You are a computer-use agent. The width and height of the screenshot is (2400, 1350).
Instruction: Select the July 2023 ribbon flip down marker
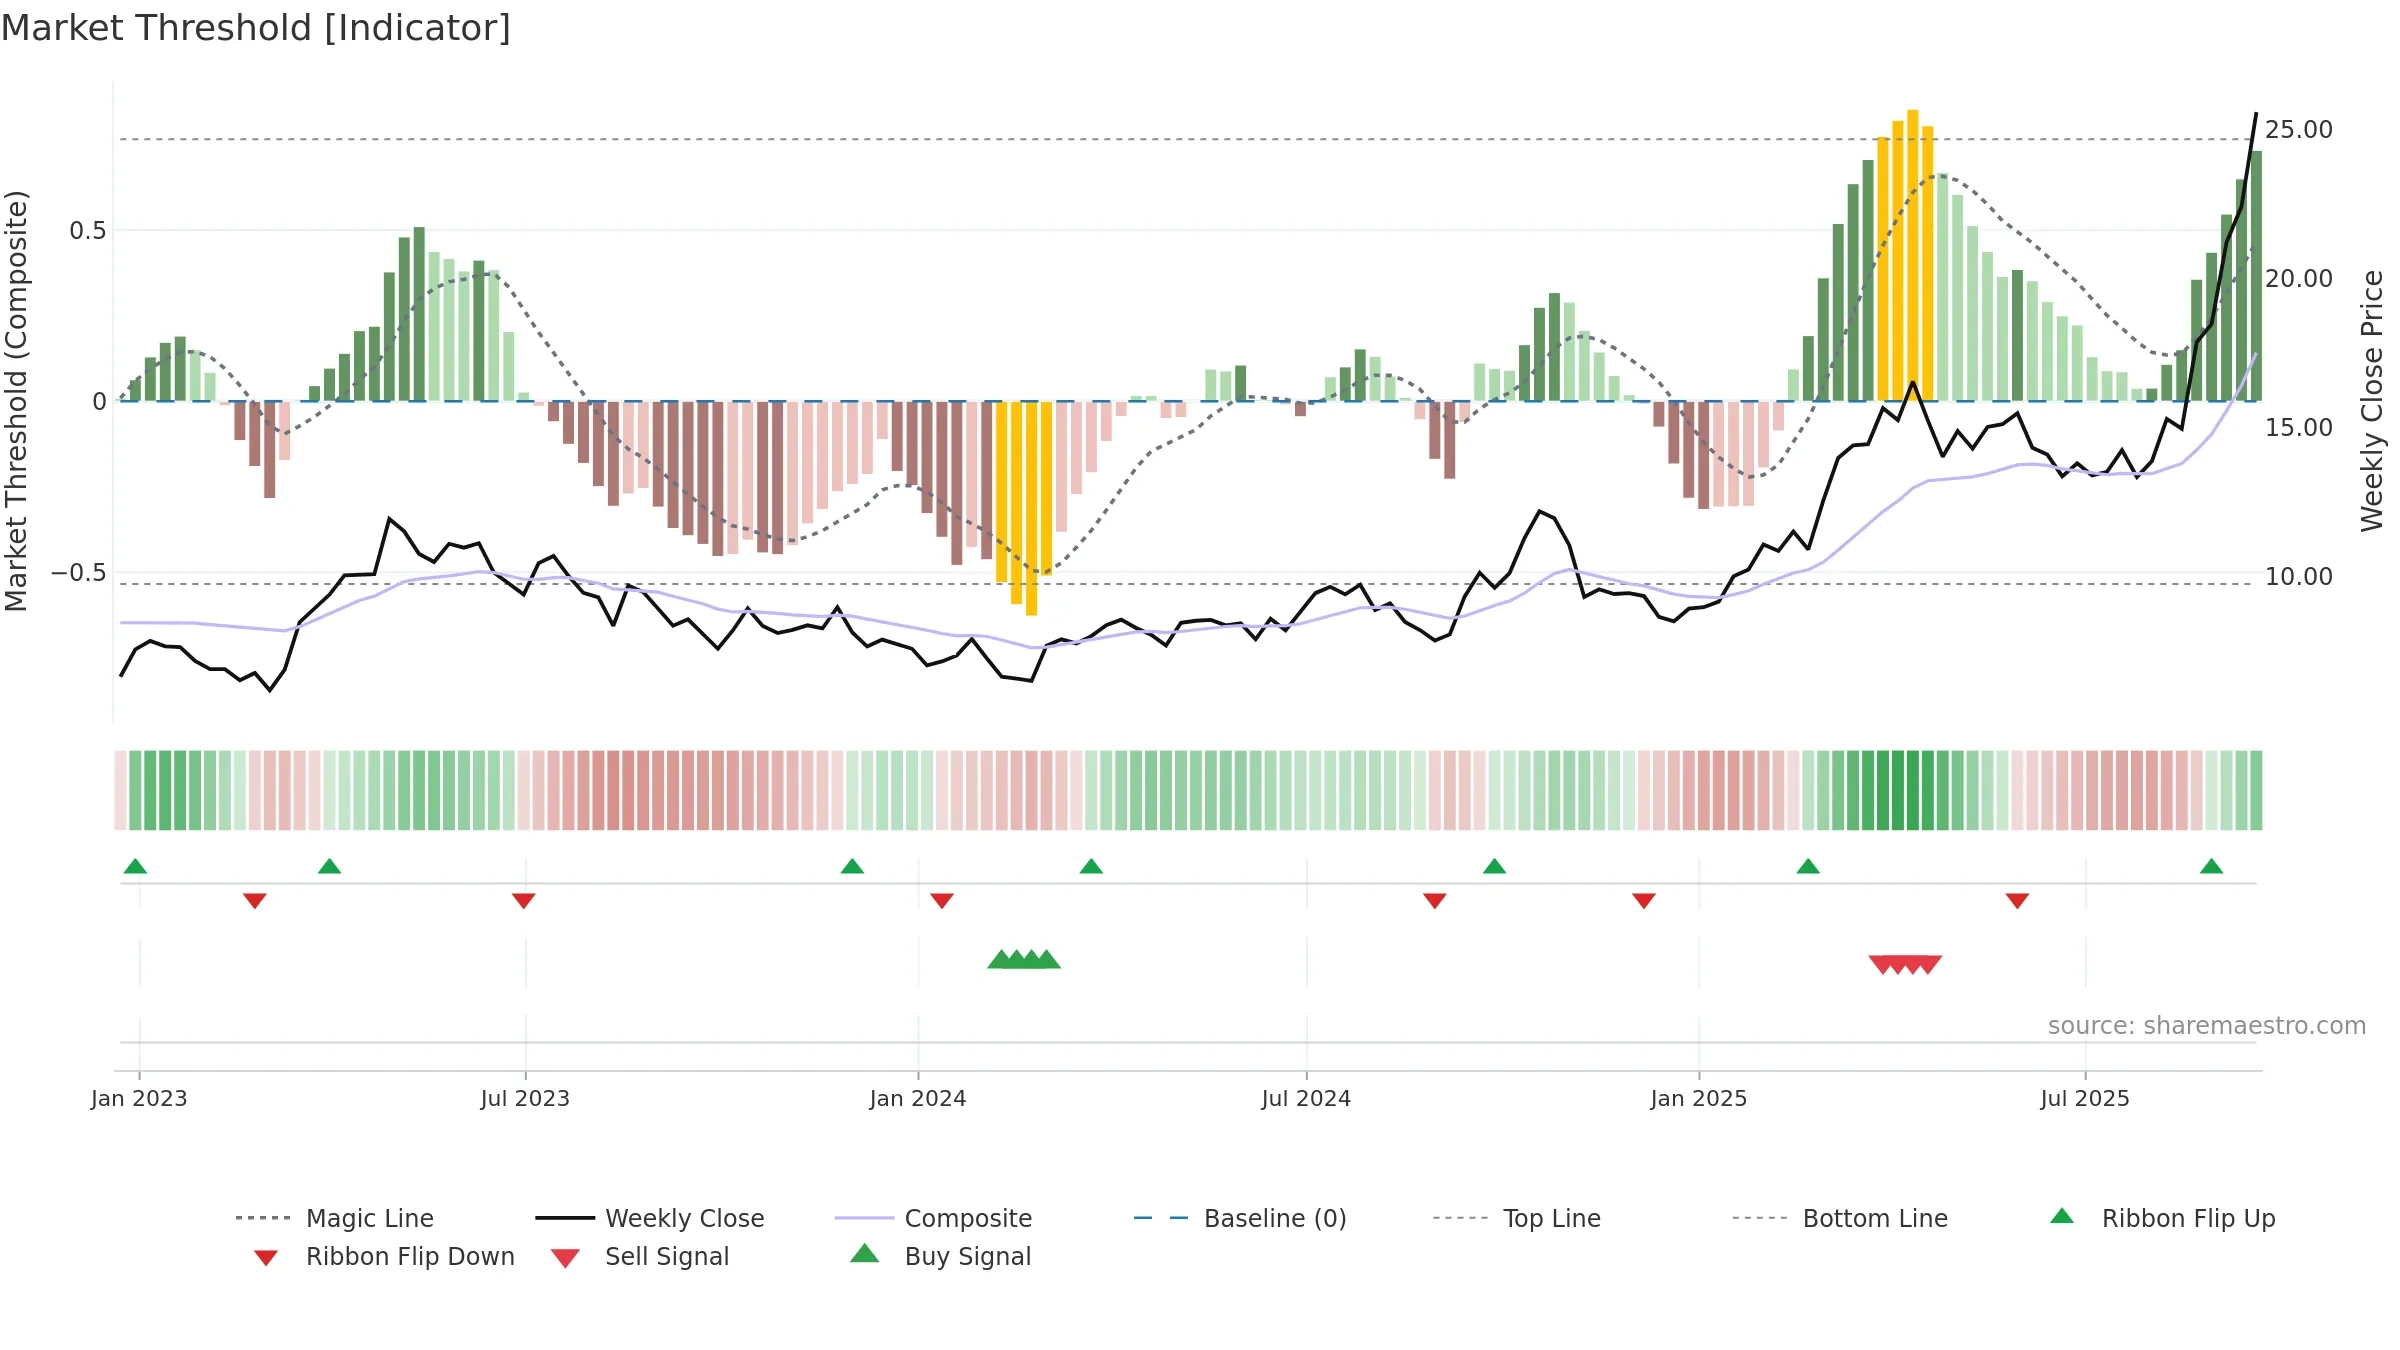point(523,901)
